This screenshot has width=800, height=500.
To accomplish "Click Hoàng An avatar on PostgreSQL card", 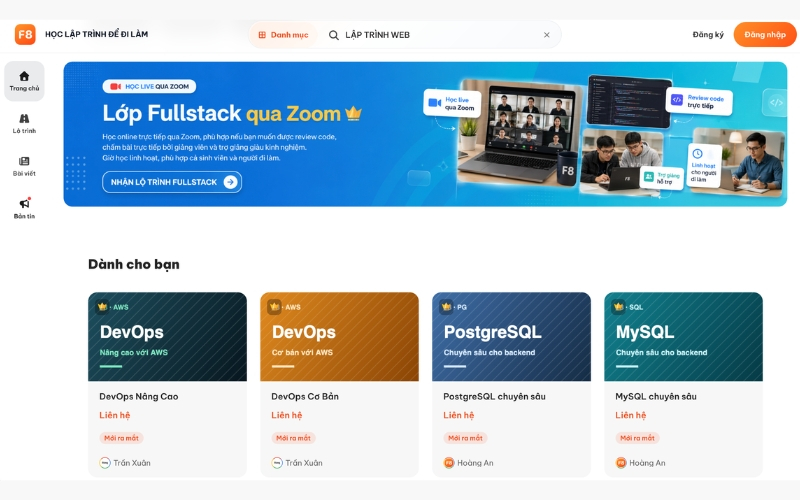I will coord(448,463).
